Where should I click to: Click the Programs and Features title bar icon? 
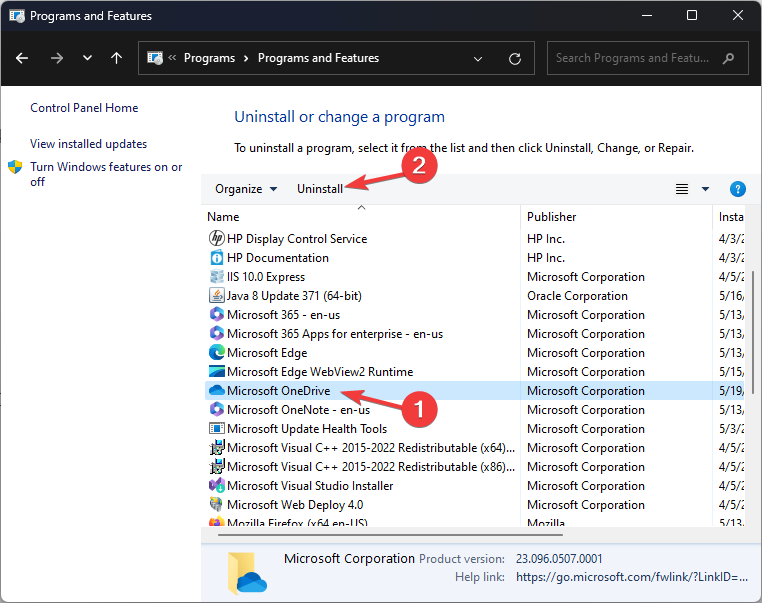pos(17,16)
